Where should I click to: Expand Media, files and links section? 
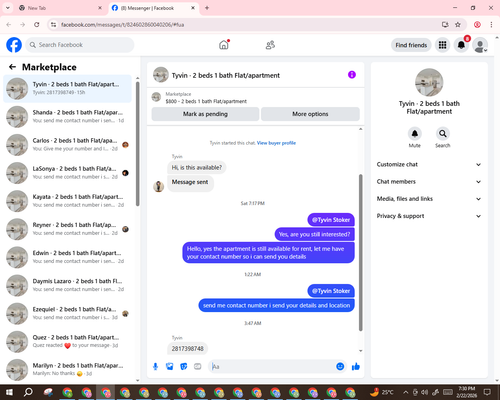[x=429, y=199]
